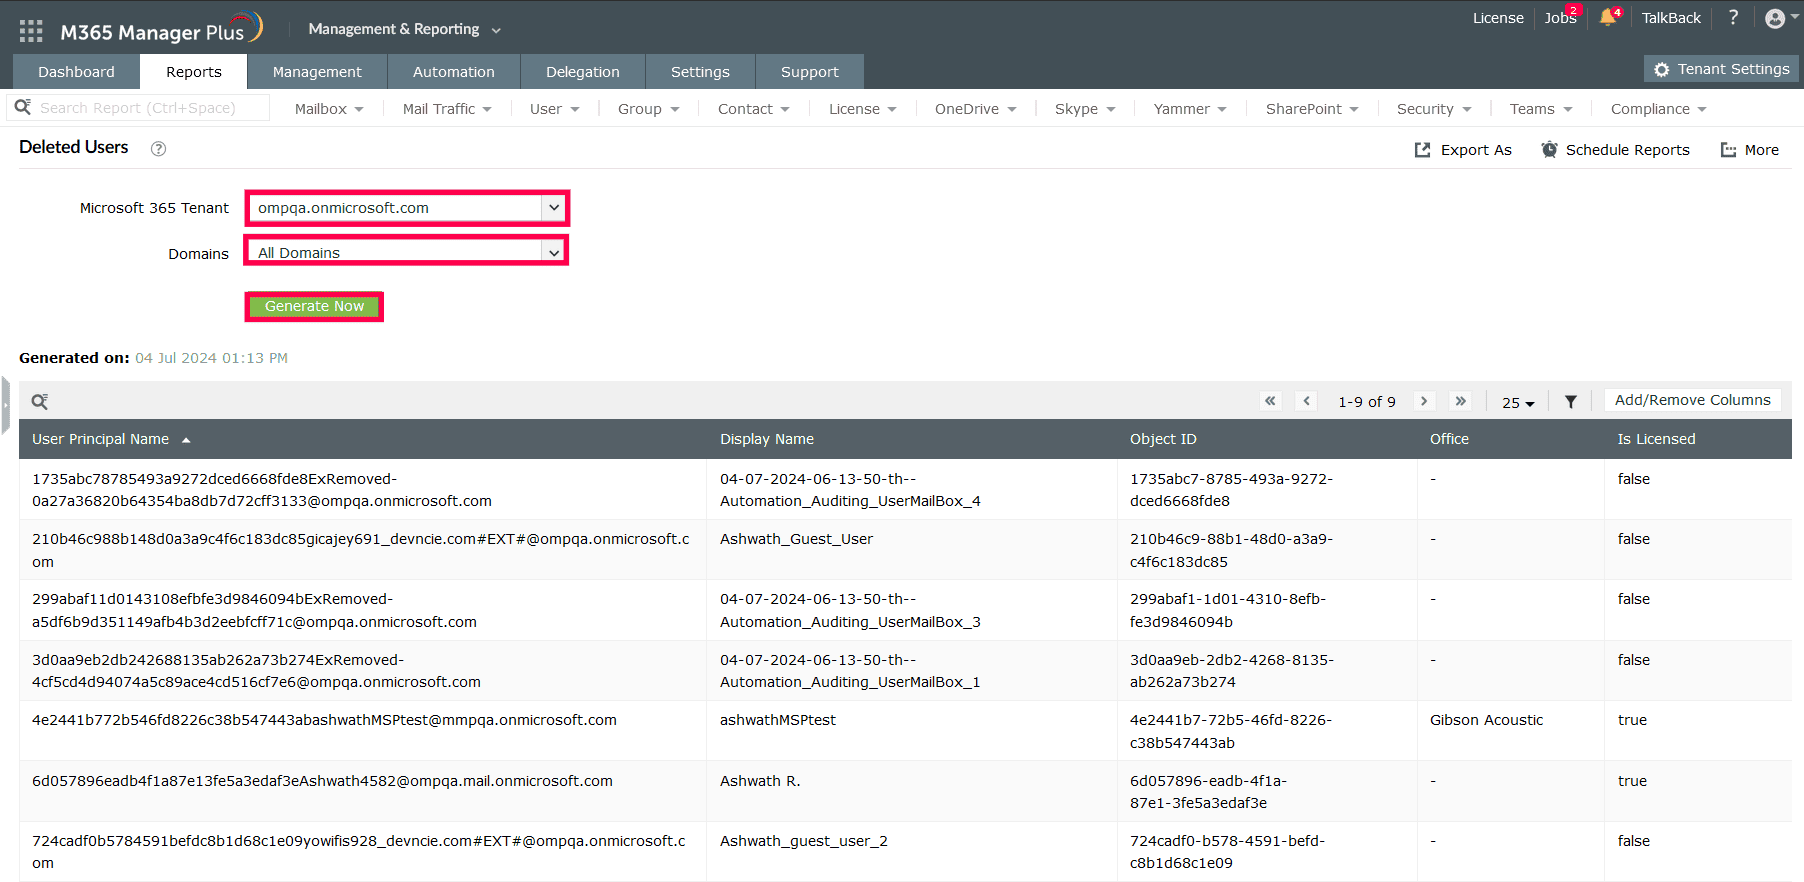
Task: Switch to the Reports tab
Action: click(x=194, y=72)
